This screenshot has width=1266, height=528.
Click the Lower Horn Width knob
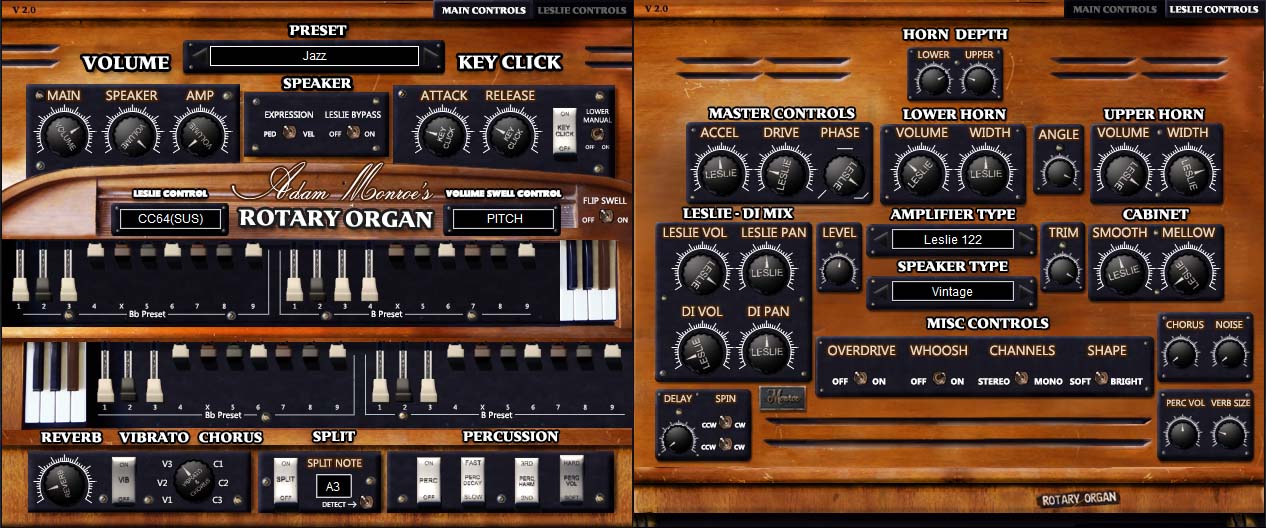984,171
